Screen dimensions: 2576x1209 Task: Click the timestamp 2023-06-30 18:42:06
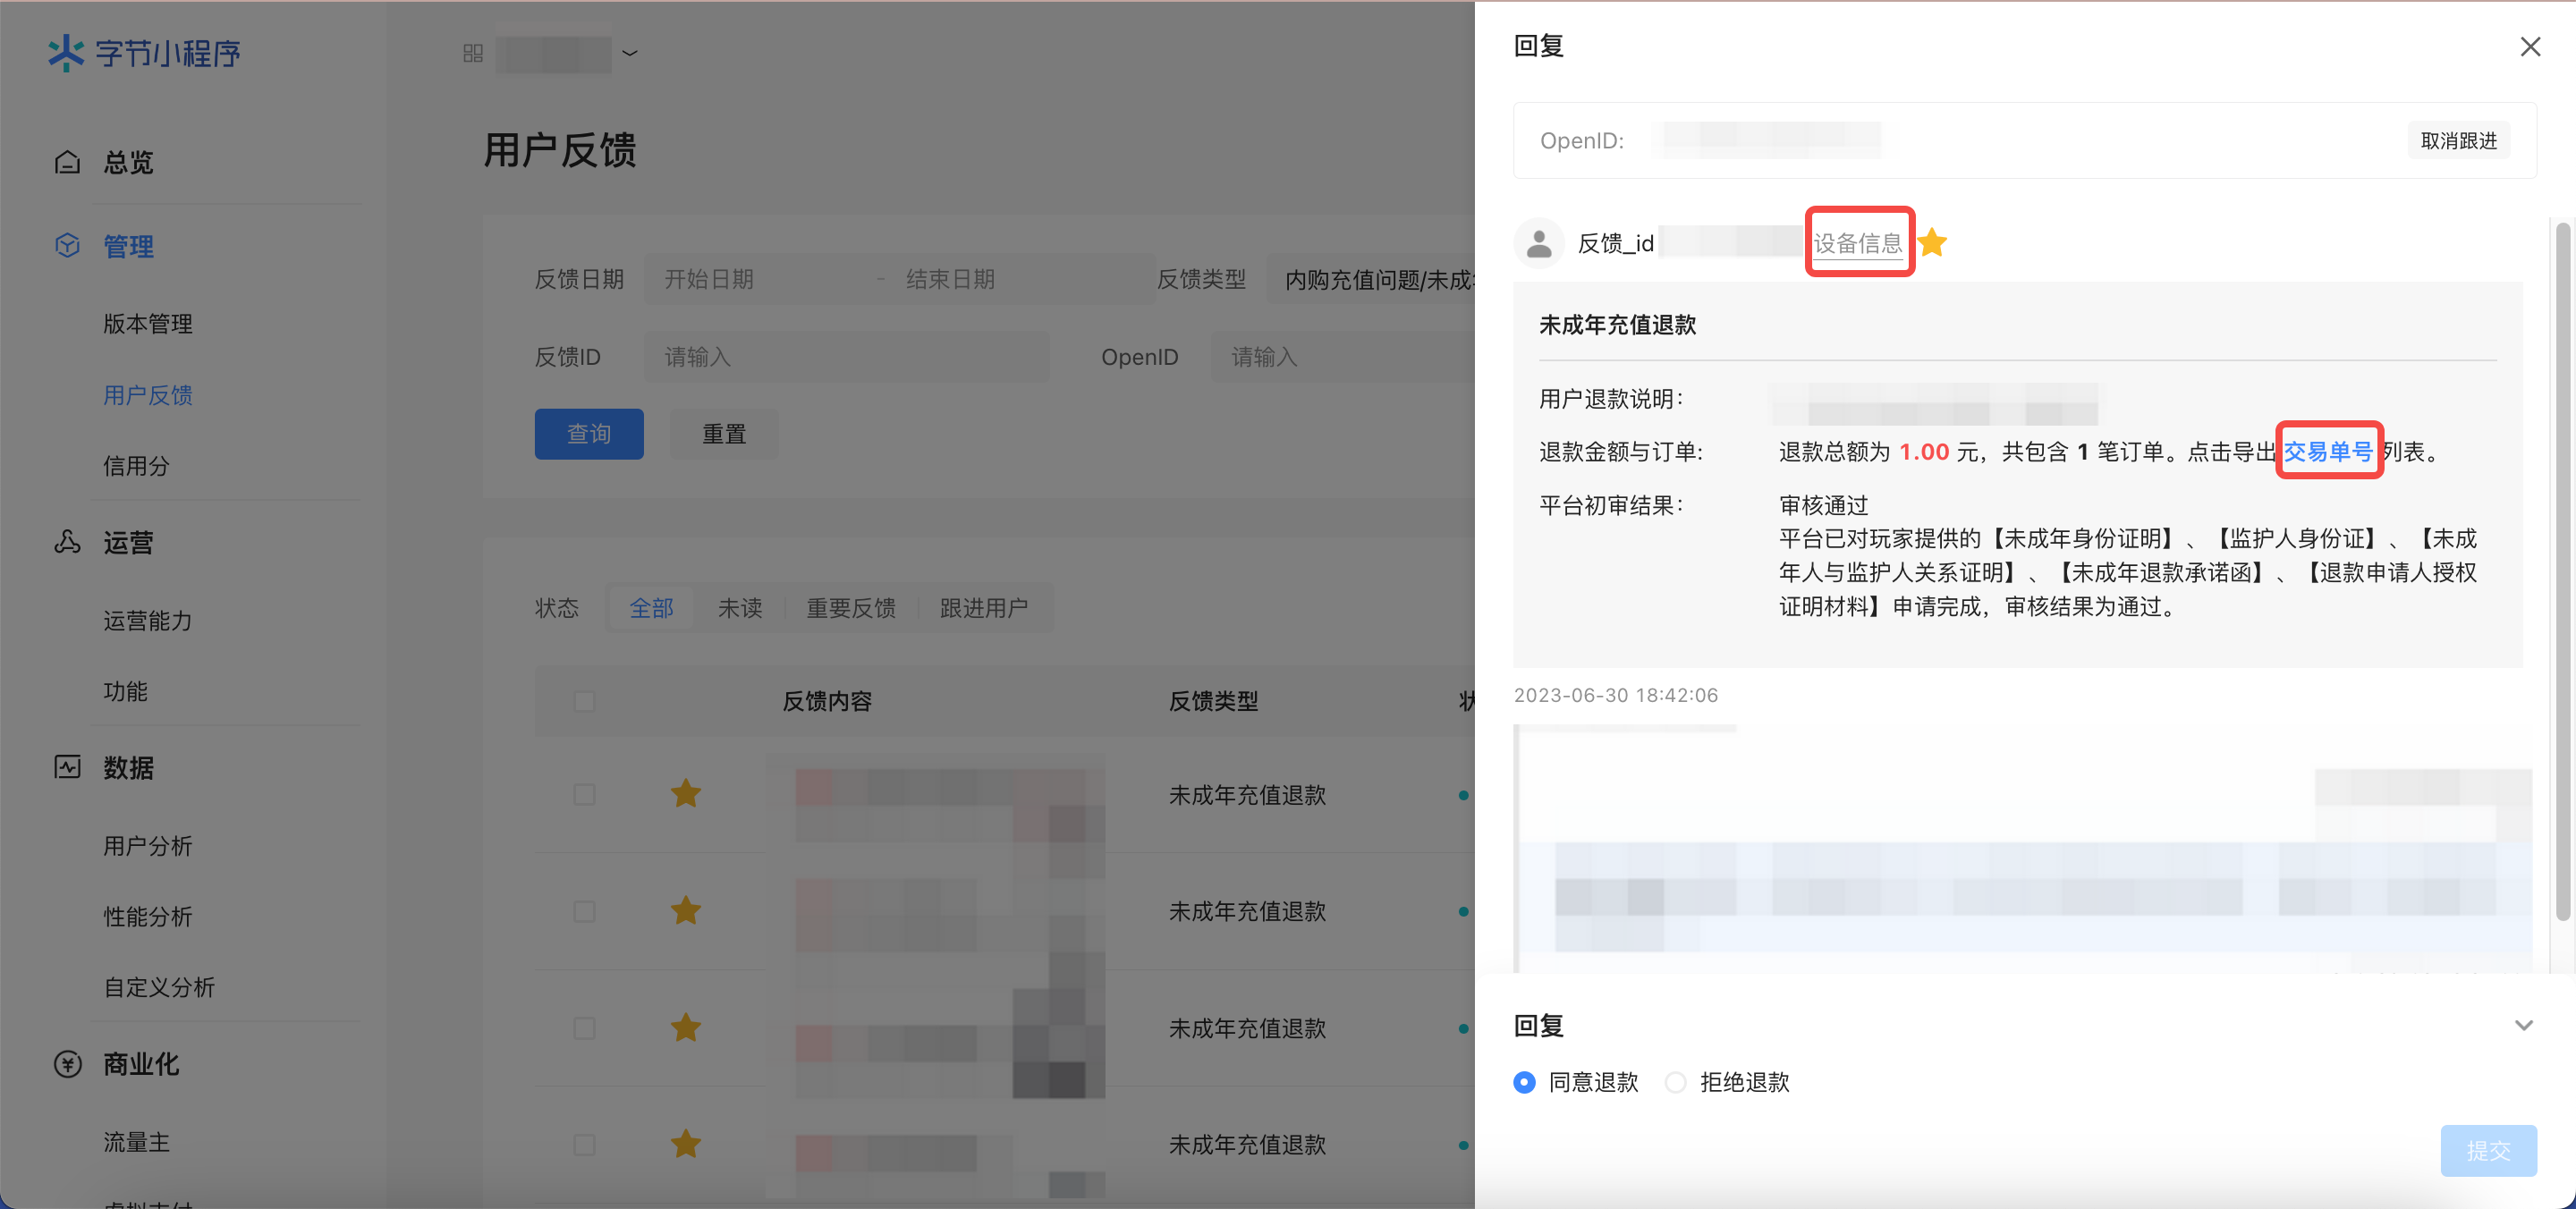click(x=1616, y=695)
